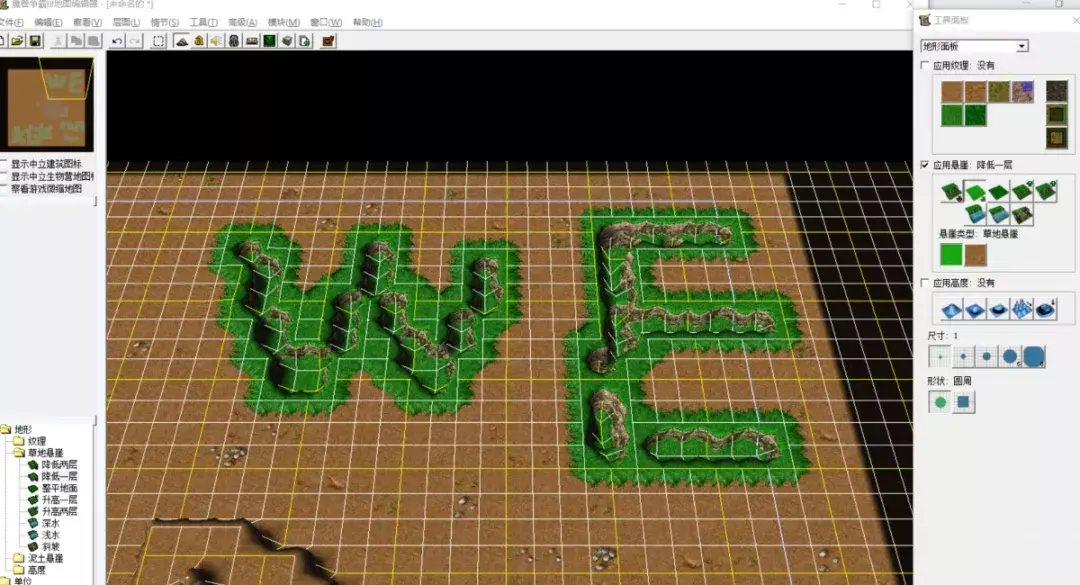Uncheck the 应用悬崖 checkbox
The height and width of the screenshot is (585, 1080).
[x=925, y=165]
